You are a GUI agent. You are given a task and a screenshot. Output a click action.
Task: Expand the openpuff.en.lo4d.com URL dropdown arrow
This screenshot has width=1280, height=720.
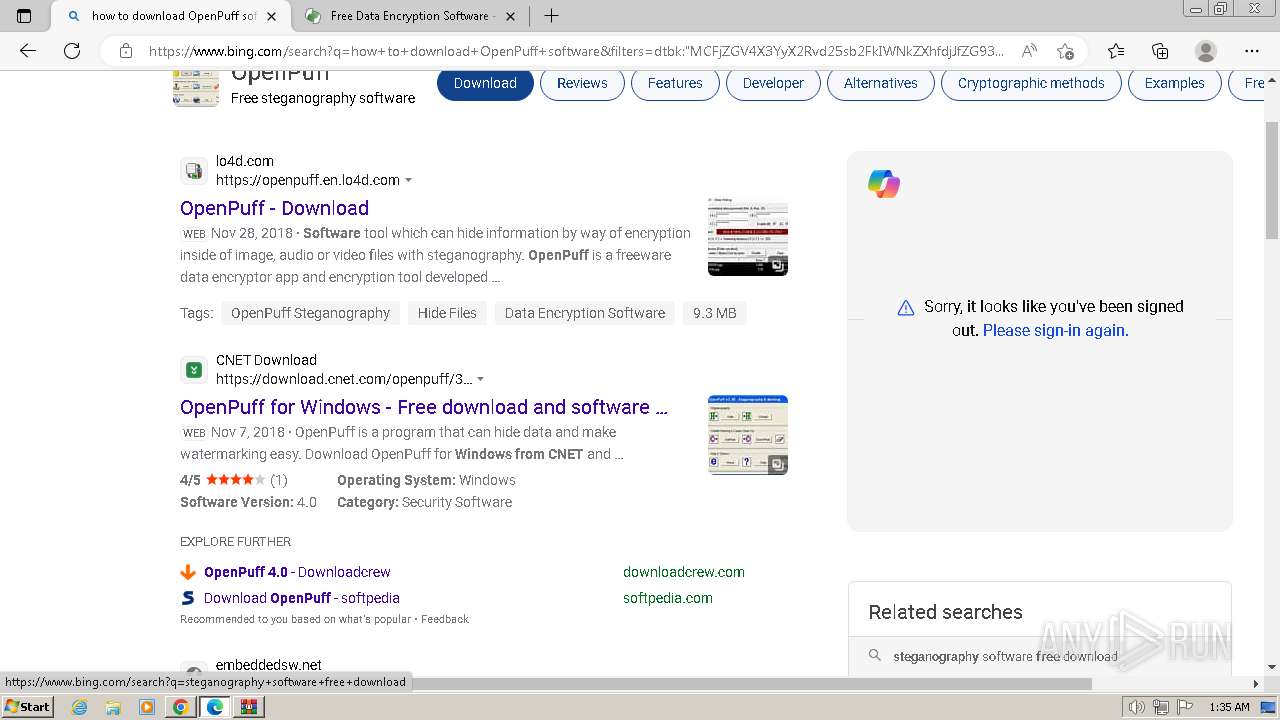[408, 181]
